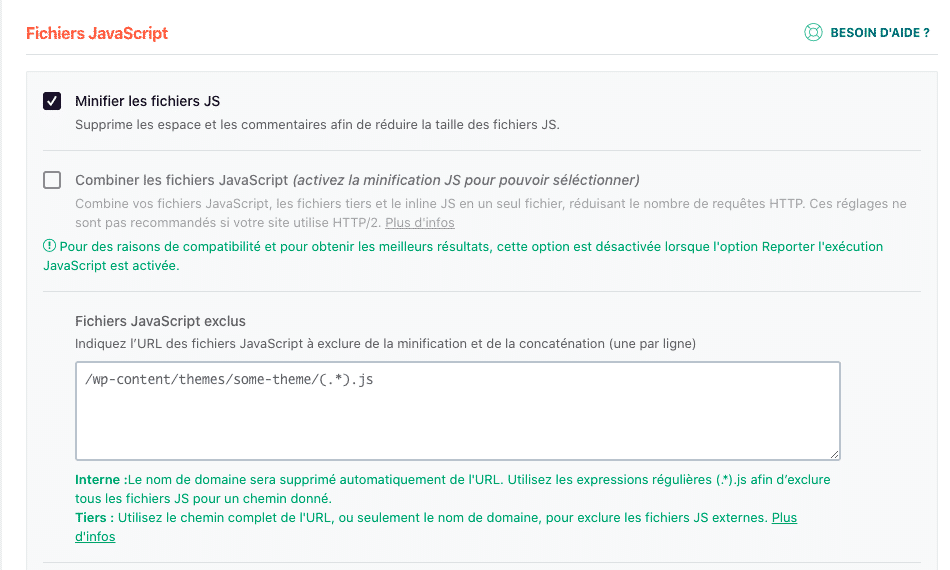Click the bold 'Interne' hint label

100,479
